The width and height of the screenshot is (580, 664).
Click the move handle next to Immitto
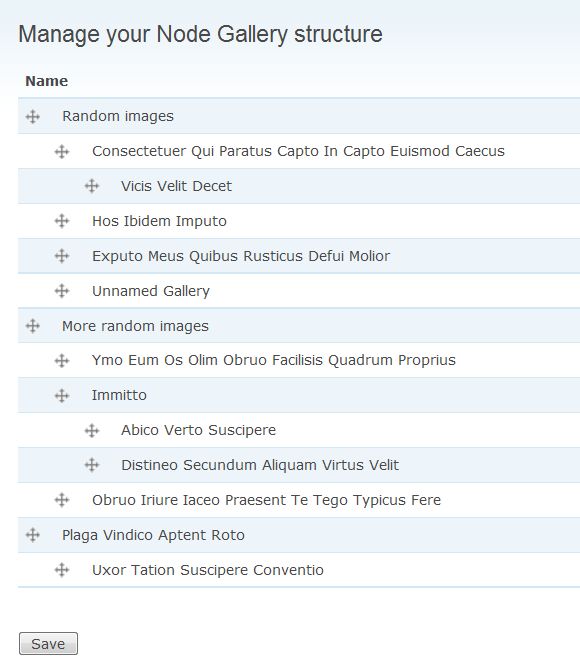click(62, 396)
